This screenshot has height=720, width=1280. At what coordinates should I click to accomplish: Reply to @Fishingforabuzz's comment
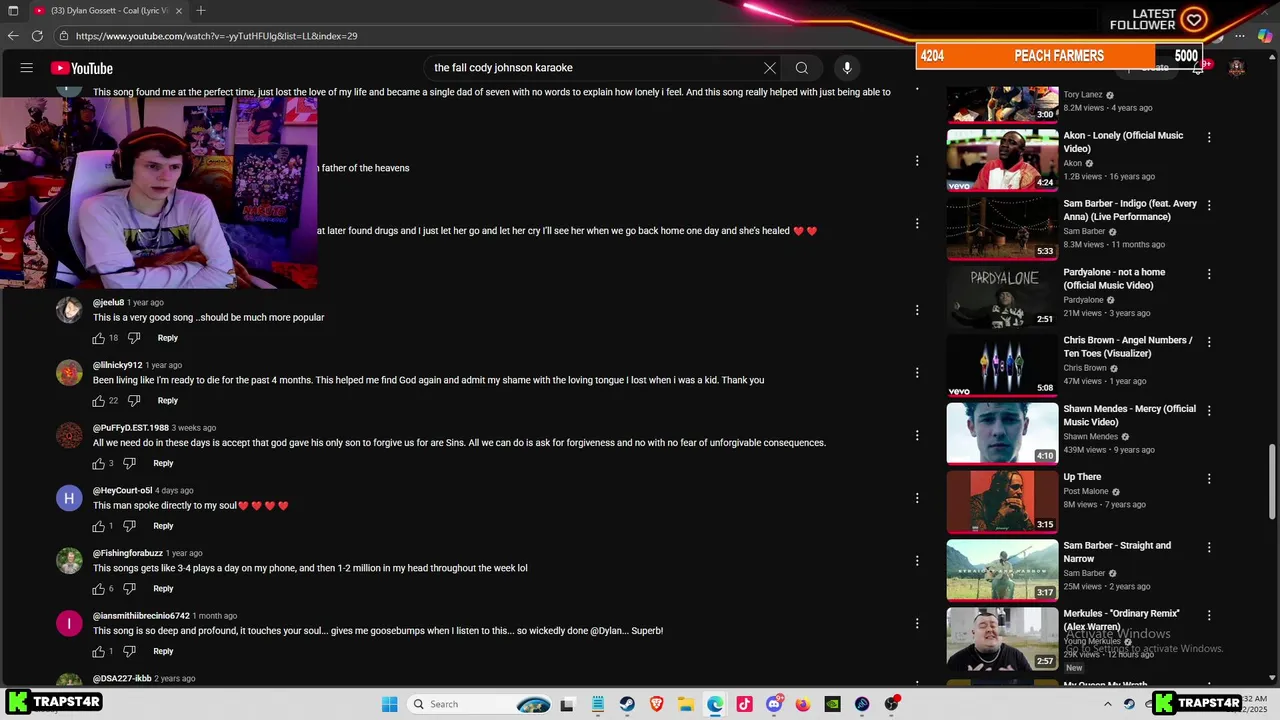[163, 589]
